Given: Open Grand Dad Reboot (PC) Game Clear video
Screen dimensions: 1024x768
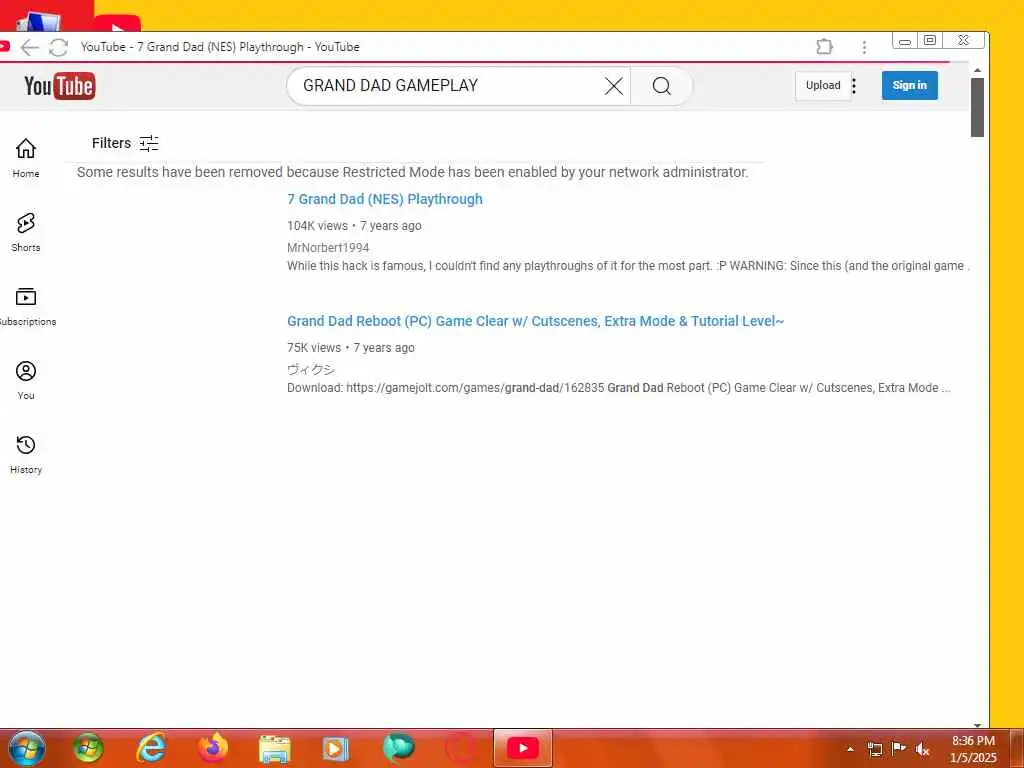Looking at the screenshot, I should point(535,321).
